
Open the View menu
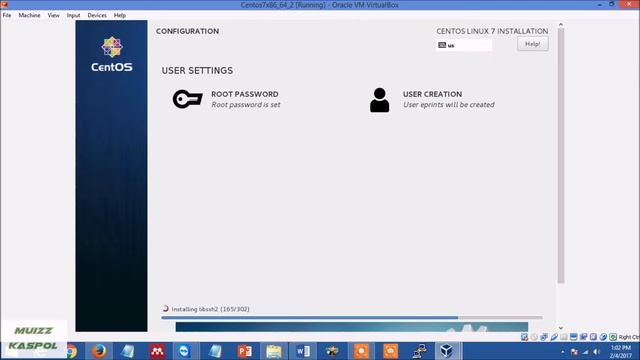[53, 15]
